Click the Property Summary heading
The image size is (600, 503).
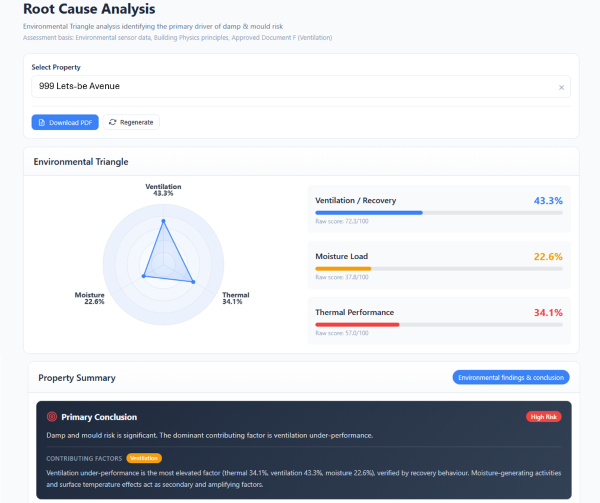click(76, 378)
